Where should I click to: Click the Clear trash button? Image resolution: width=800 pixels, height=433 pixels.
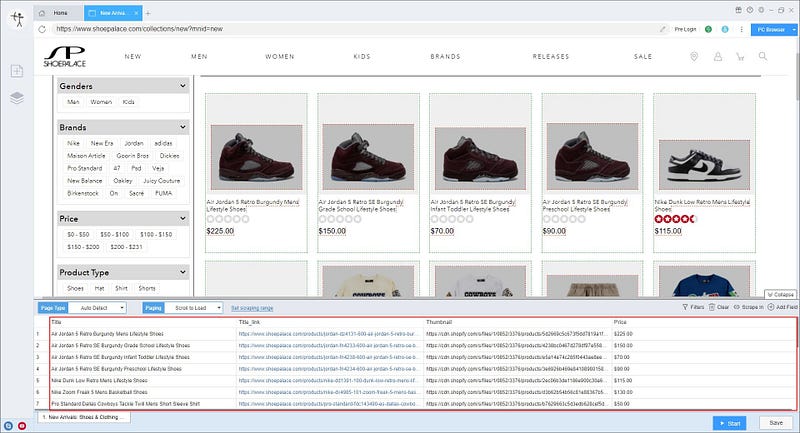tap(719, 307)
